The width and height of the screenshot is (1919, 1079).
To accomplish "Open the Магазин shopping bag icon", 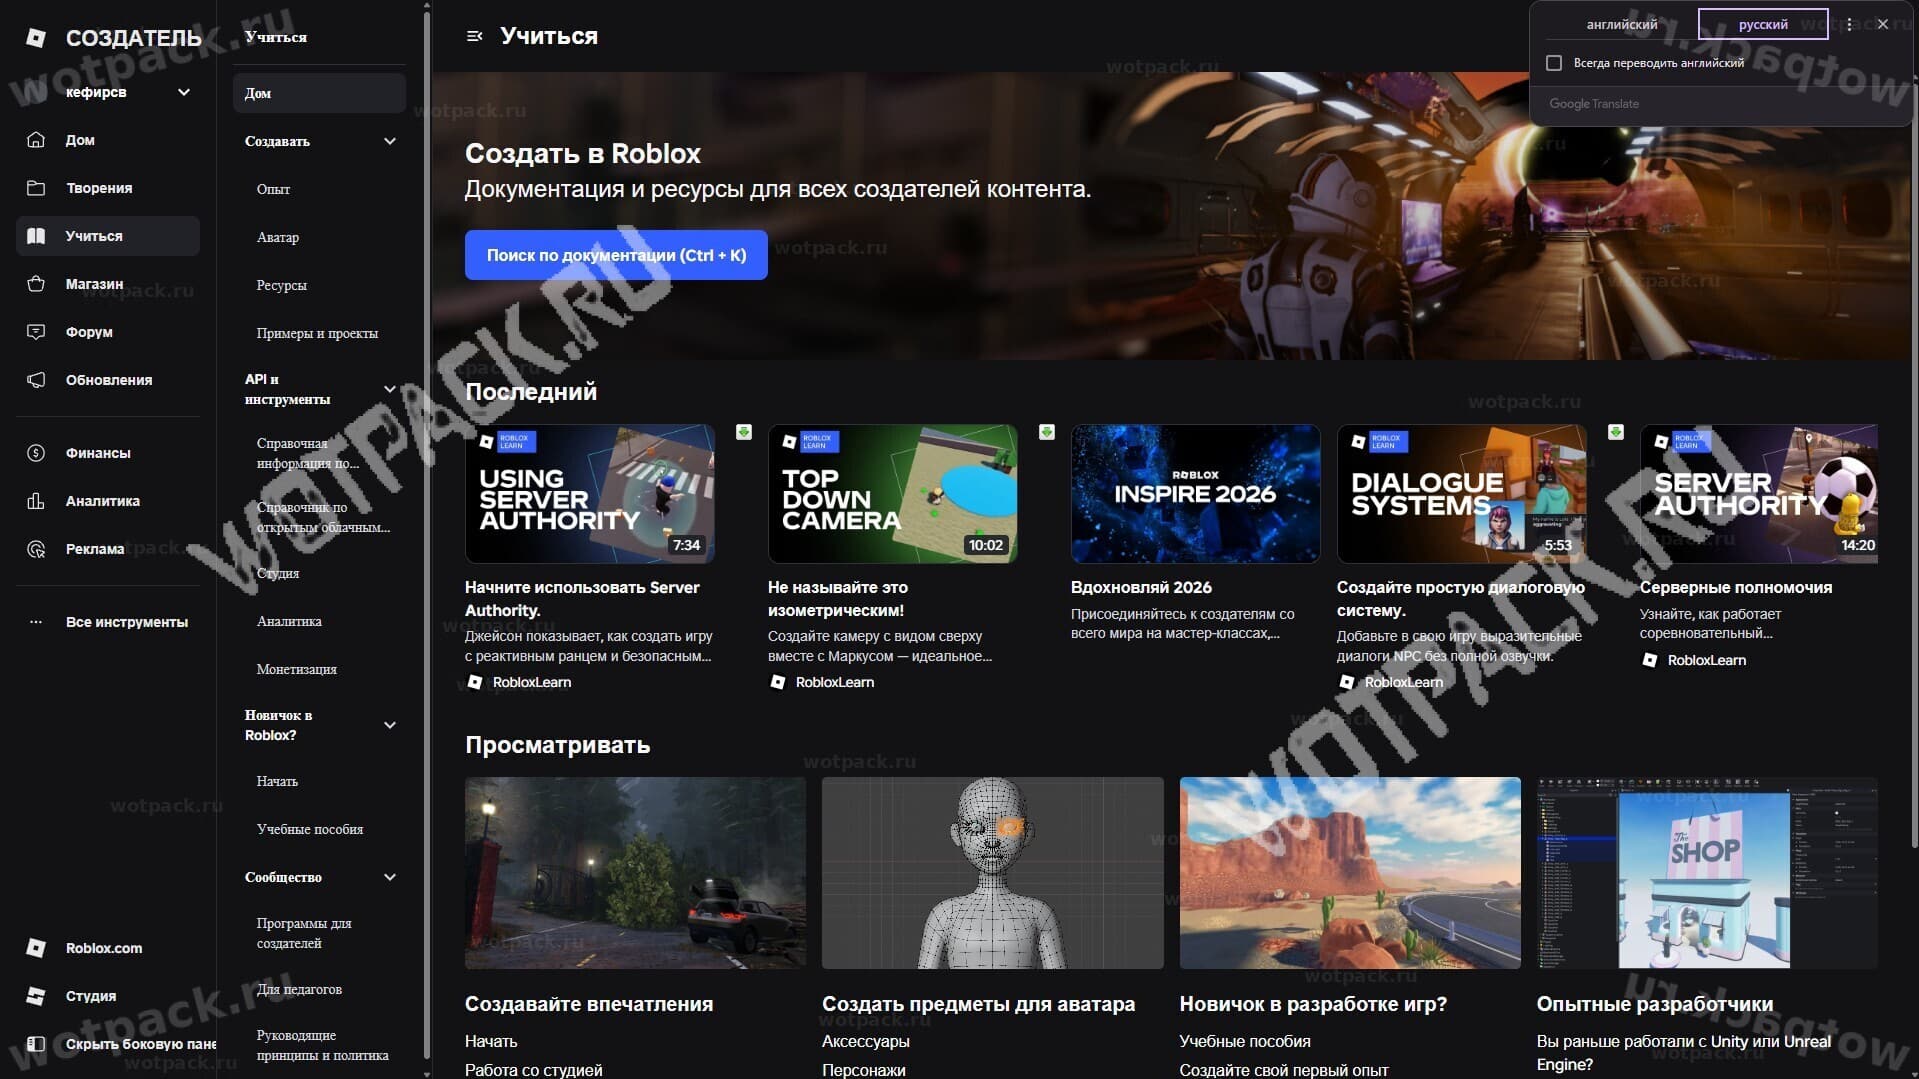I will click(36, 284).
